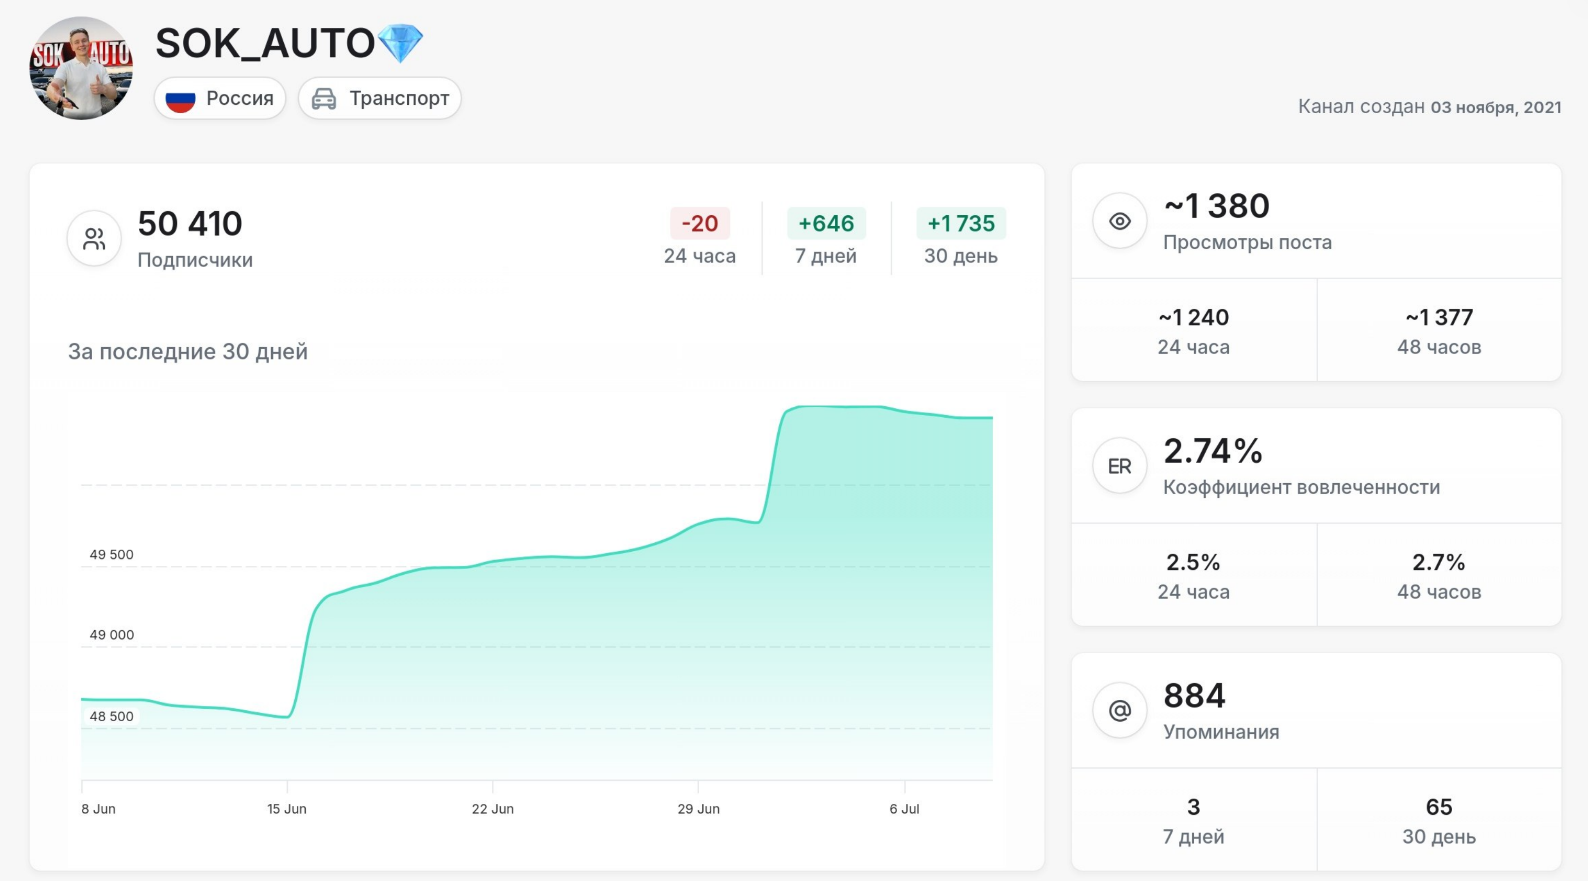Viewport: 1588px width, 881px height.
Task: Select the -20 24 часа subscriber change
Action: tap(700, 238)
